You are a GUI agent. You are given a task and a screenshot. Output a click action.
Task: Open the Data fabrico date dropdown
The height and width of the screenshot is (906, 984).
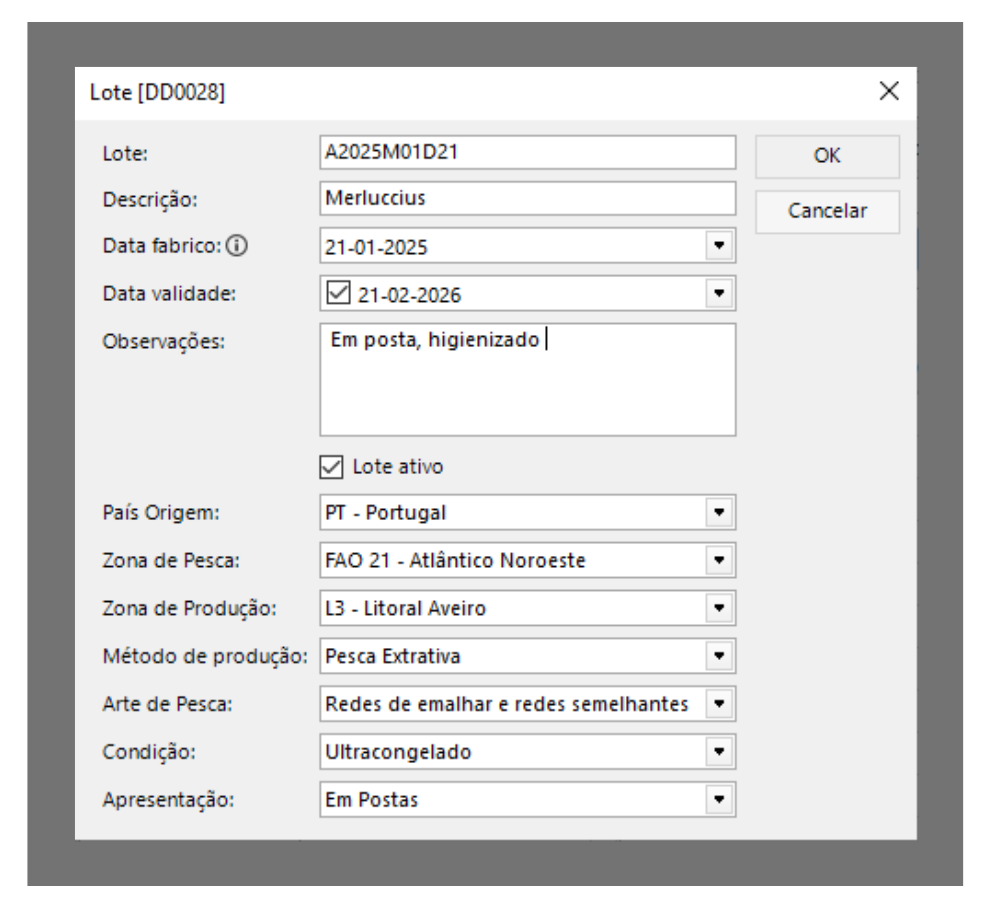point(717,245)
